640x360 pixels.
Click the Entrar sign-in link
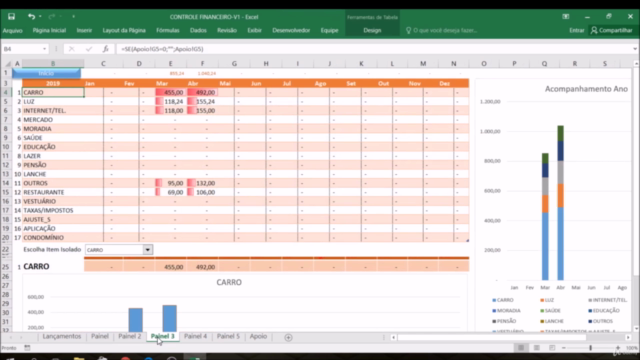pyautogui.click(x=576, y=30)
